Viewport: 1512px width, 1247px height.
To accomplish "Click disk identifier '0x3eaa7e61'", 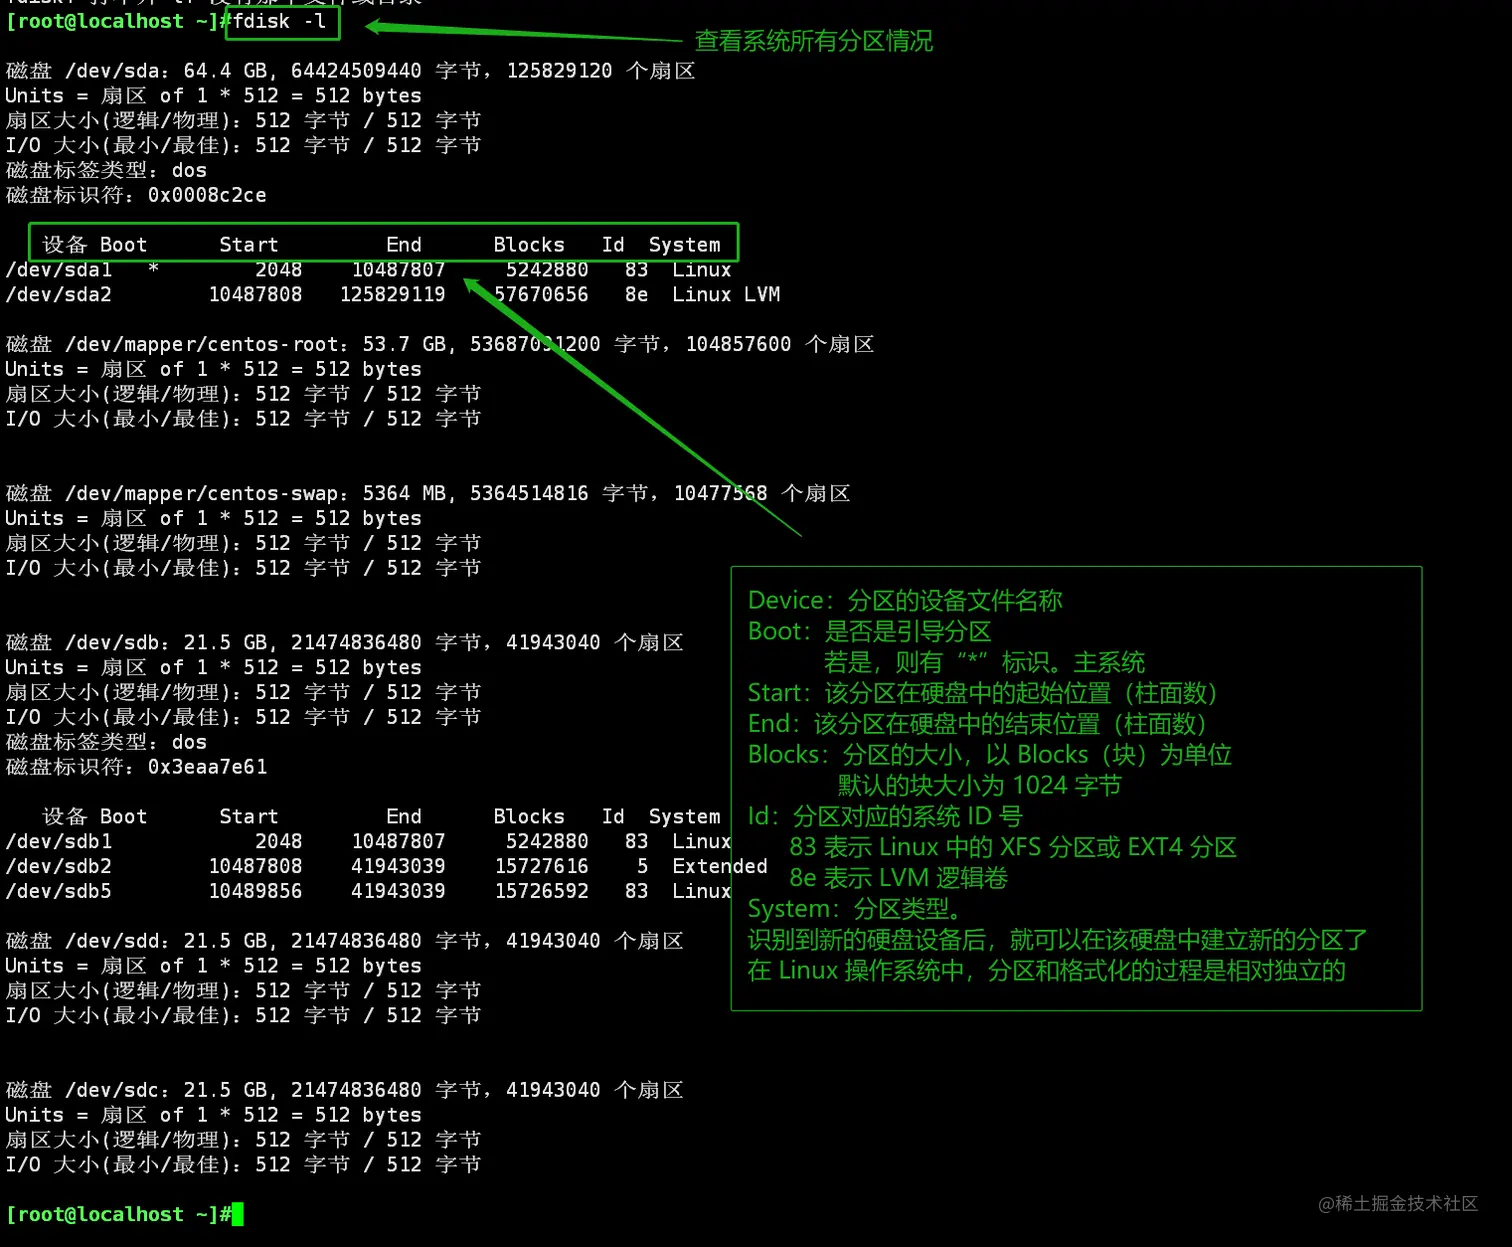I will tap(207, 767).
